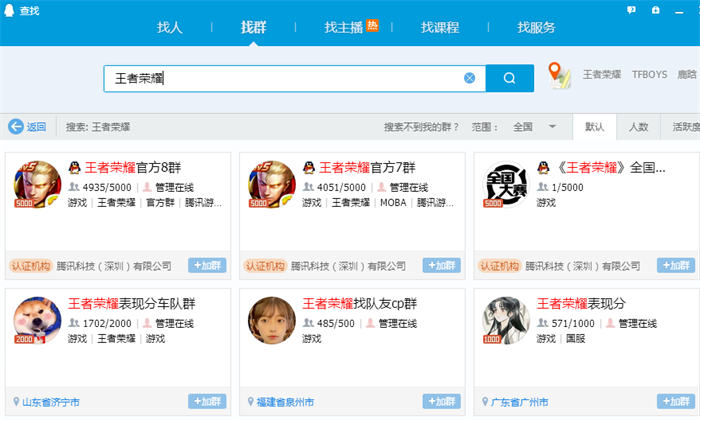701x435 pixels.
Task: Clear the search box text
Action: tap(469, 78)
